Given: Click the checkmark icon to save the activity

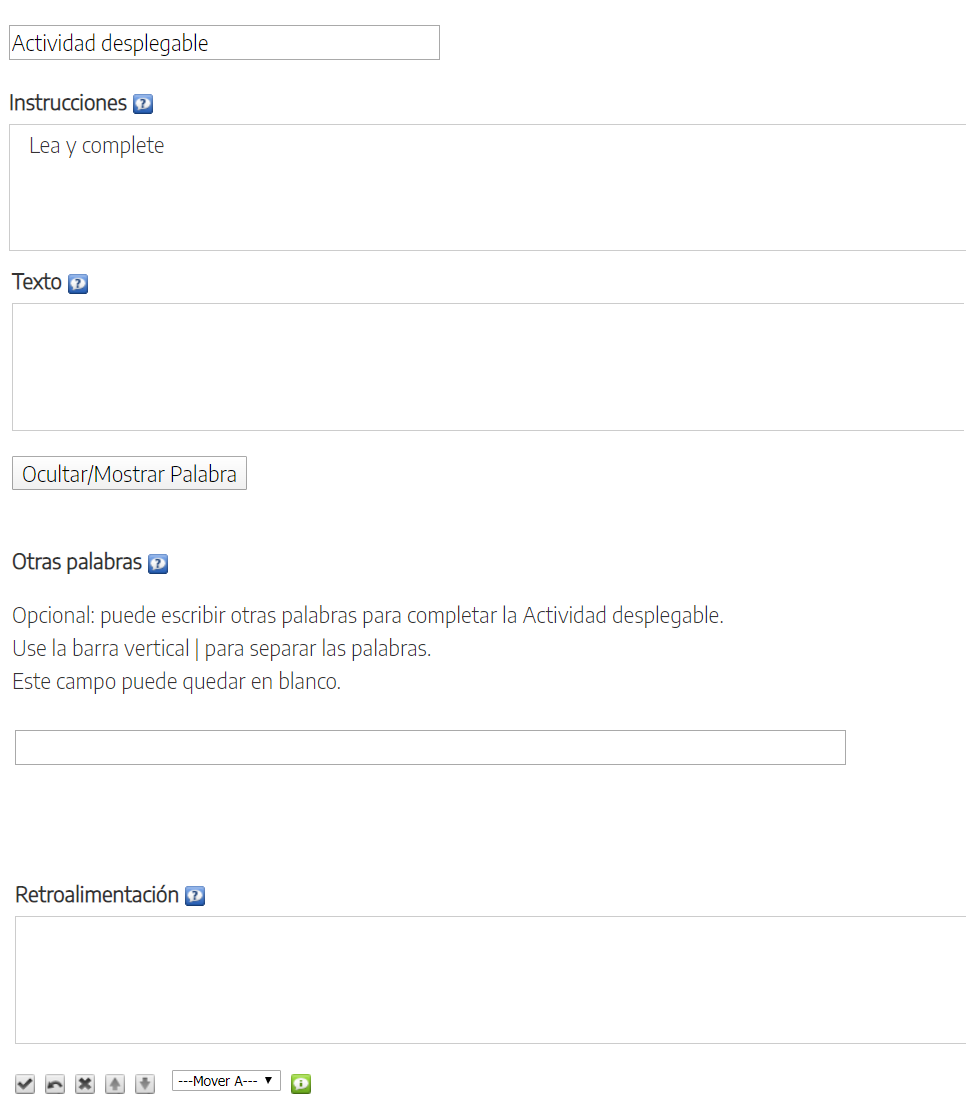Looking at the screenshot, I should coord(25,1084).
